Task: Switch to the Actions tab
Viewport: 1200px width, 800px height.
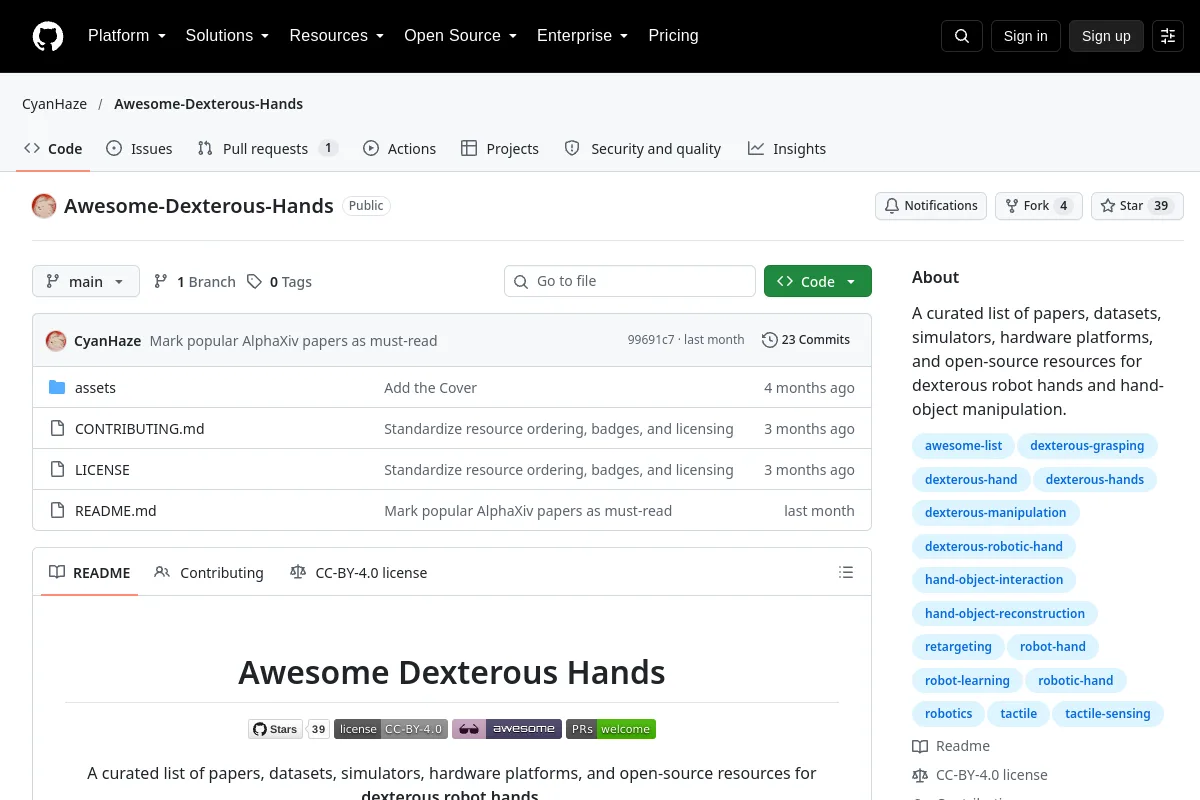Action: (x=399, y=149)
